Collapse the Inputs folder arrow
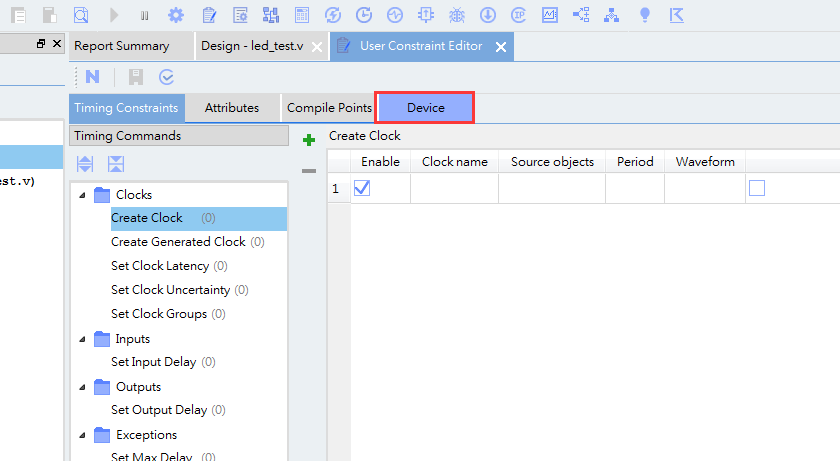The width and height of the screenshot is (840, 461). 82,339
